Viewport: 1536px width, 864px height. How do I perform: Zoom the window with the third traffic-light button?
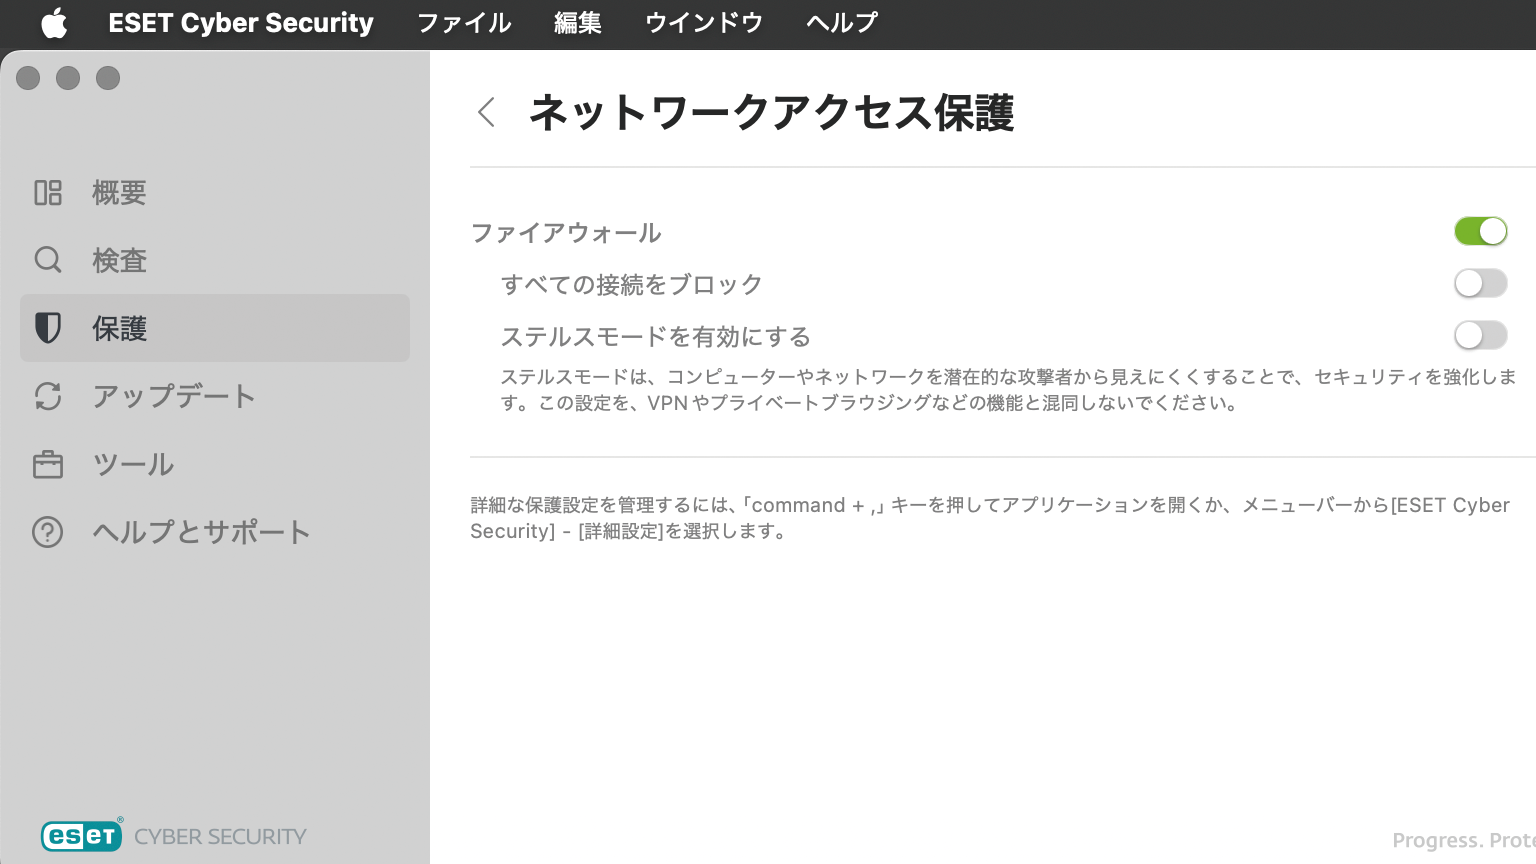point(108,78)
